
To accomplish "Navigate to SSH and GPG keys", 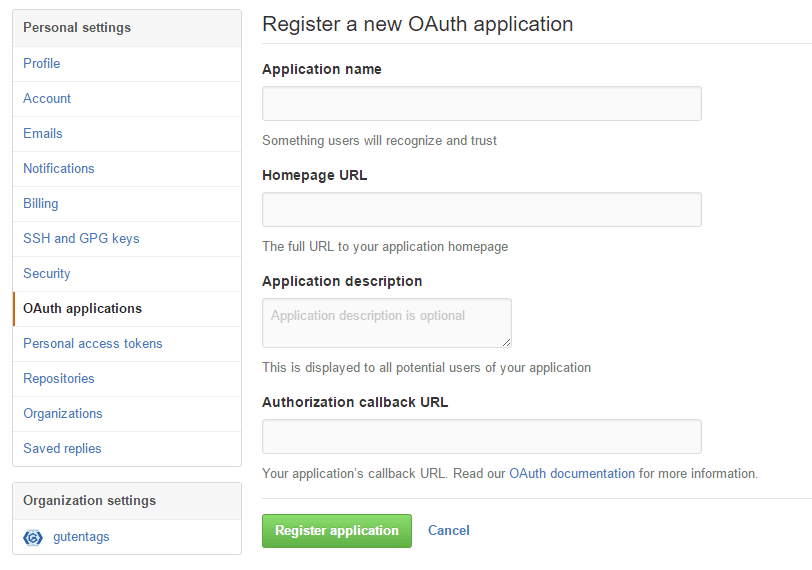I will [x=81, y=238].
